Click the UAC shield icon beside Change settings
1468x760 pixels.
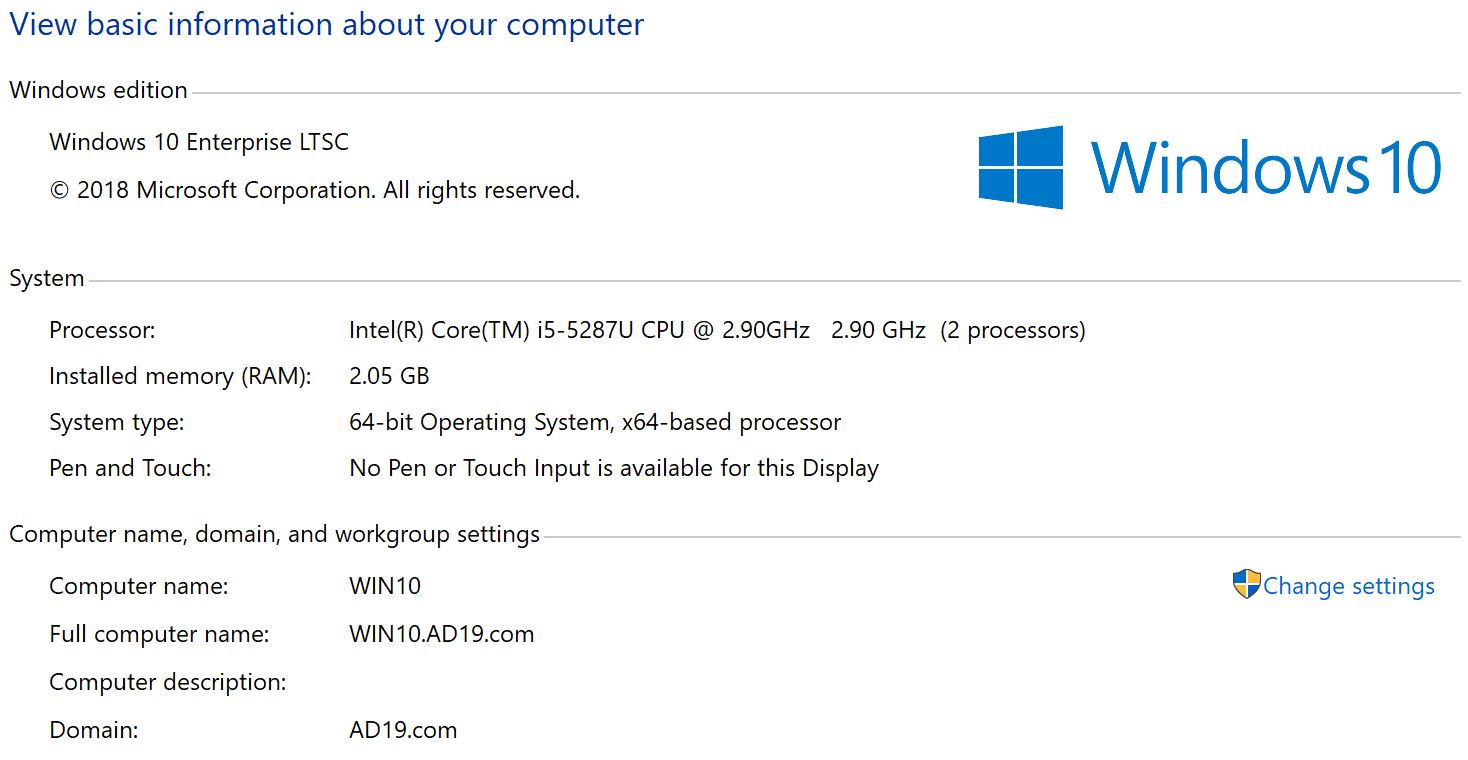(x=1246, y=585)
